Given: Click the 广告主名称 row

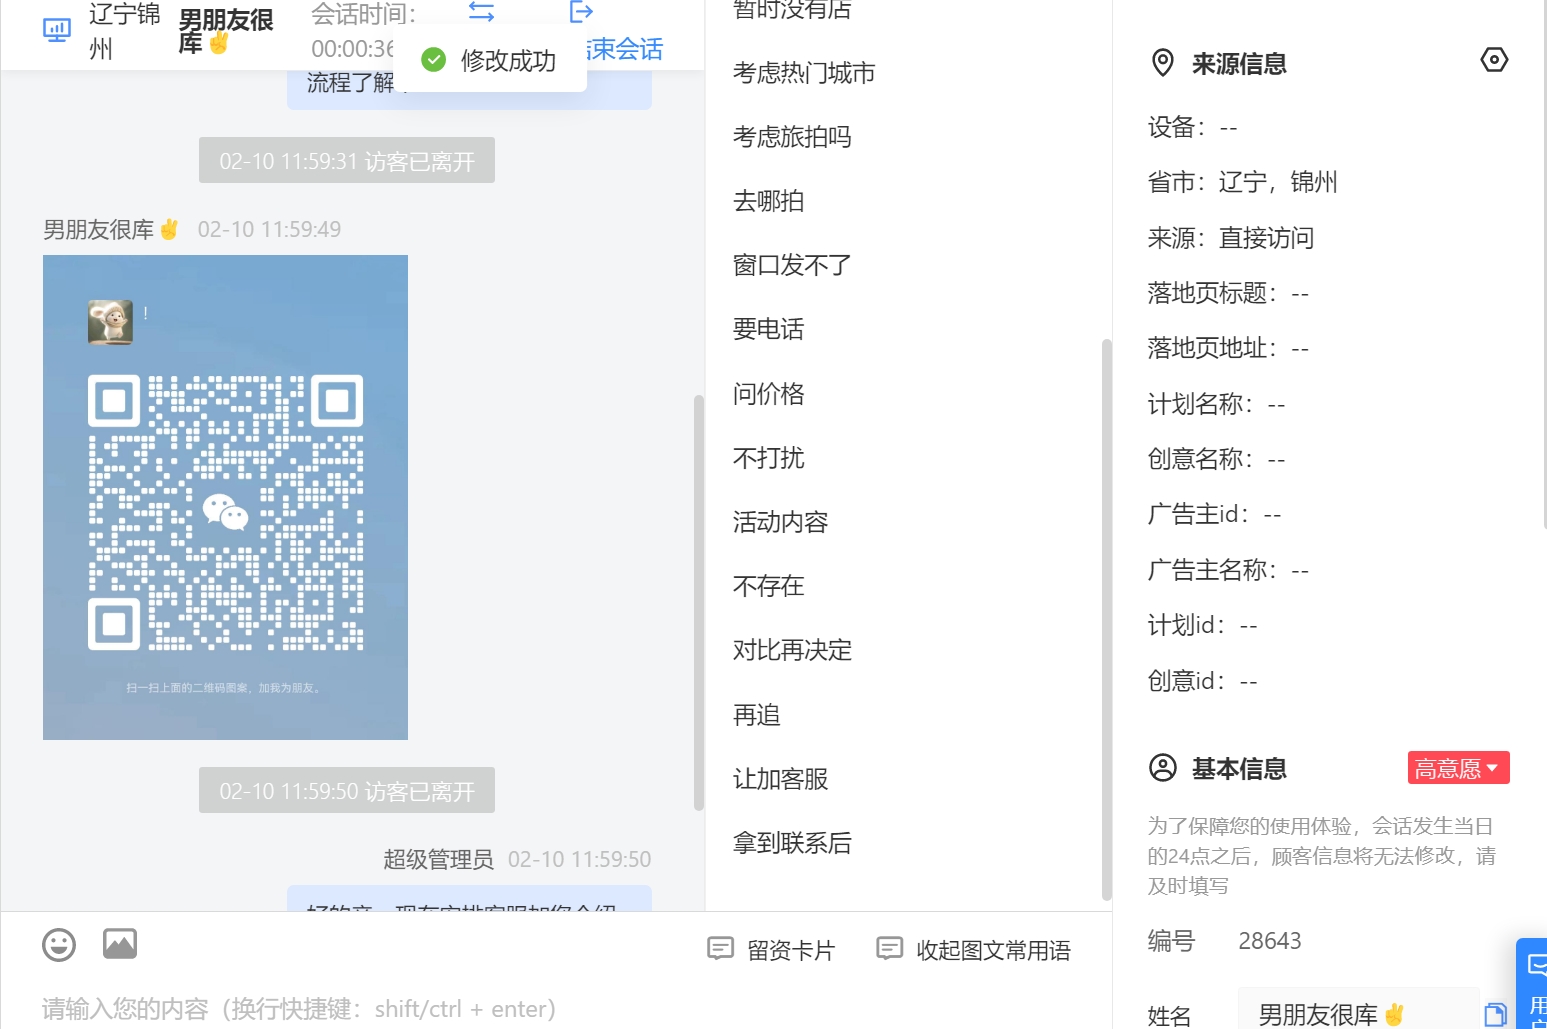Looking at the screenshot, I should (x=1228, y=570).
